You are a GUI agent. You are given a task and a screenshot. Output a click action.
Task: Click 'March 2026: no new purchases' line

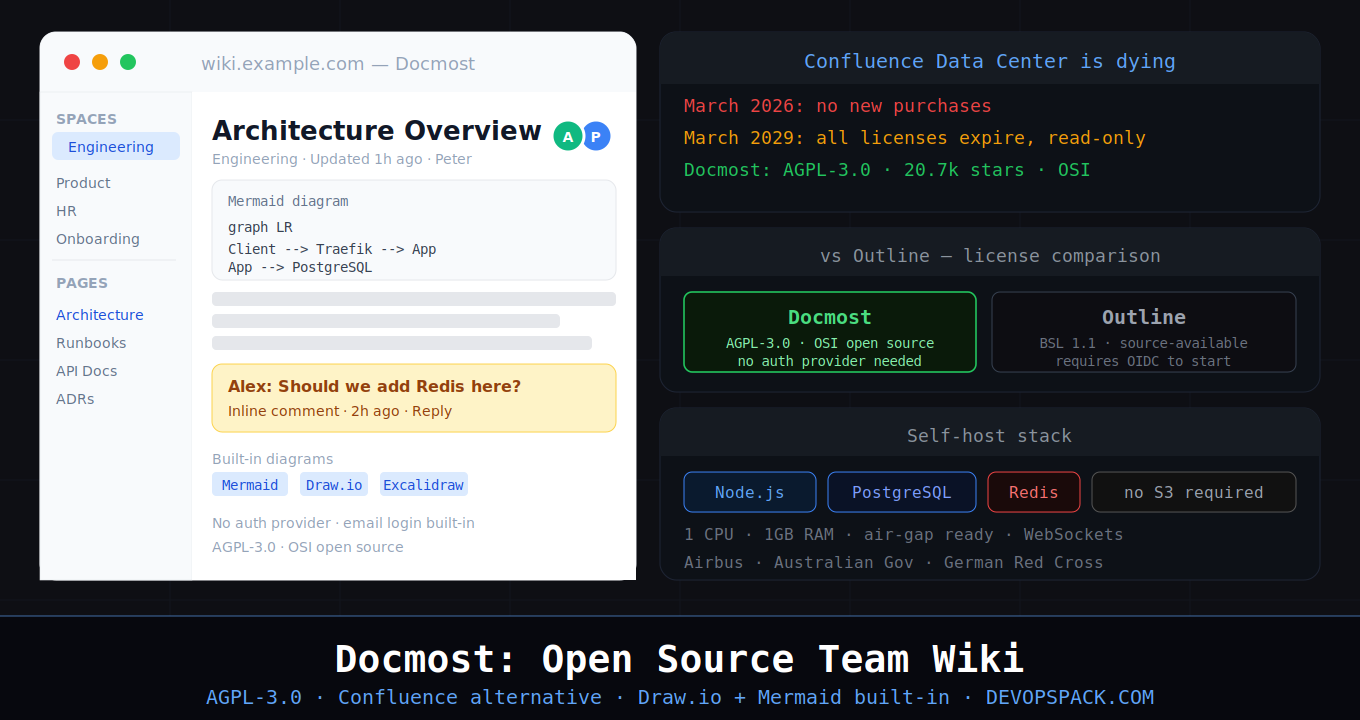(838, 106)
